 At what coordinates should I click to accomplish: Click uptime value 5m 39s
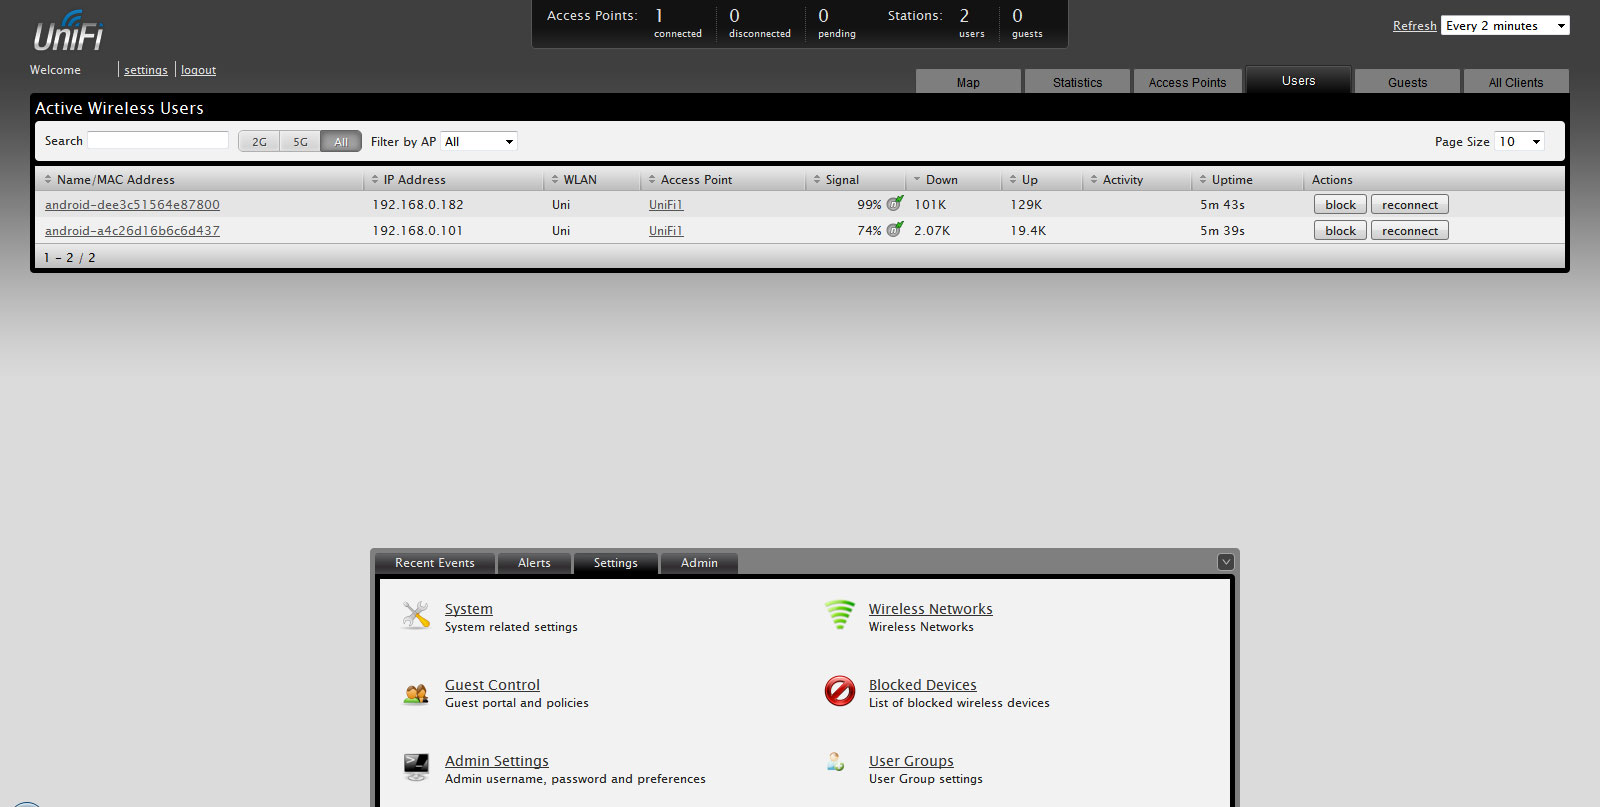click(1222, 230)
